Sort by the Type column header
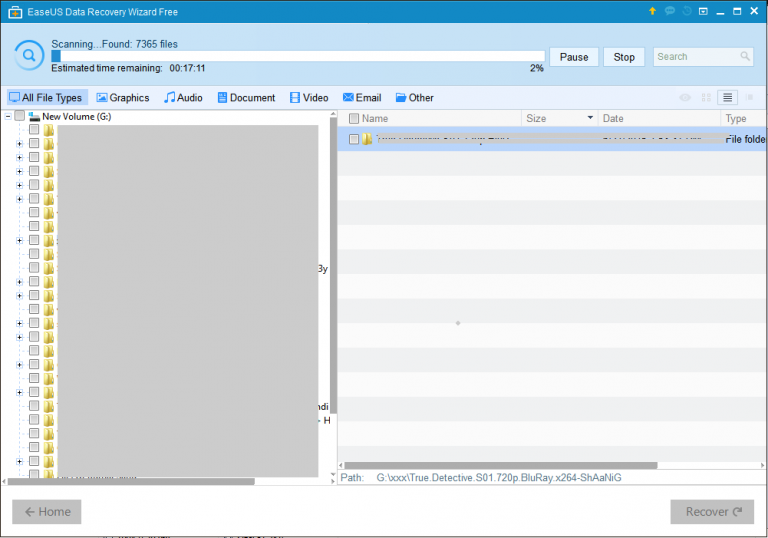768x538 pixels. tap(736, 119)
